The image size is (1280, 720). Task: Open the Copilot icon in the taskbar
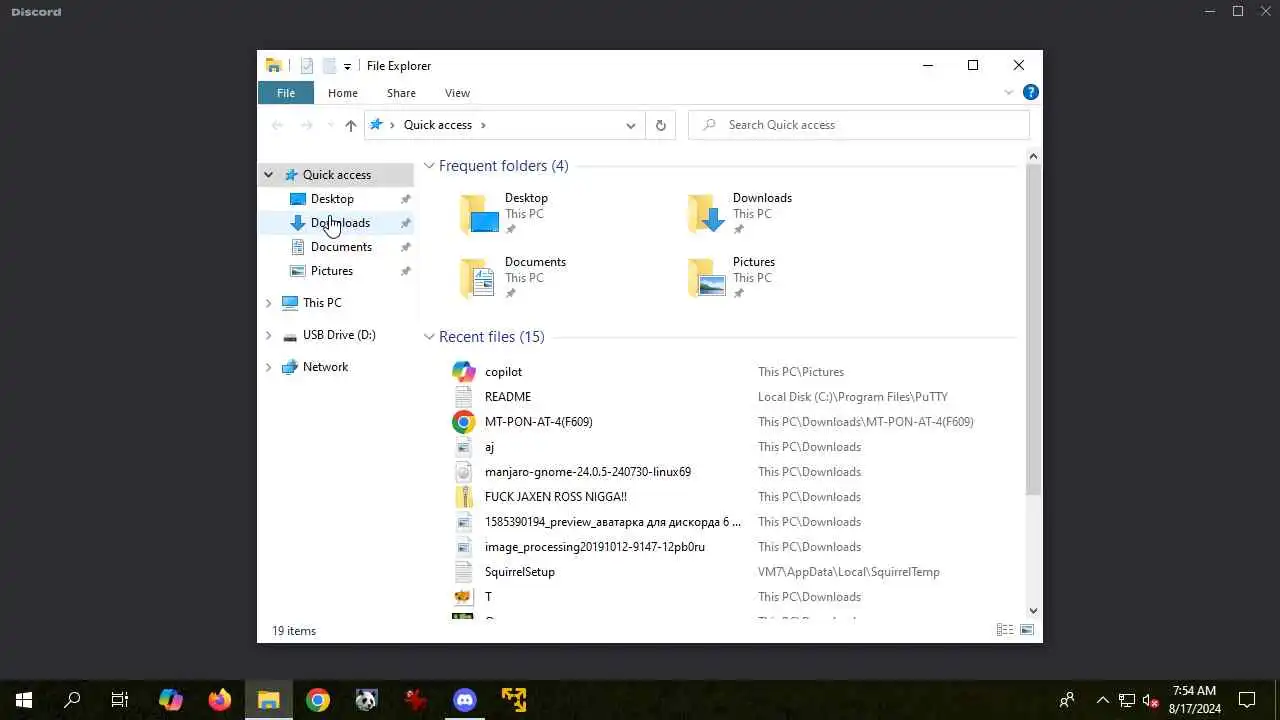(171, 700)
